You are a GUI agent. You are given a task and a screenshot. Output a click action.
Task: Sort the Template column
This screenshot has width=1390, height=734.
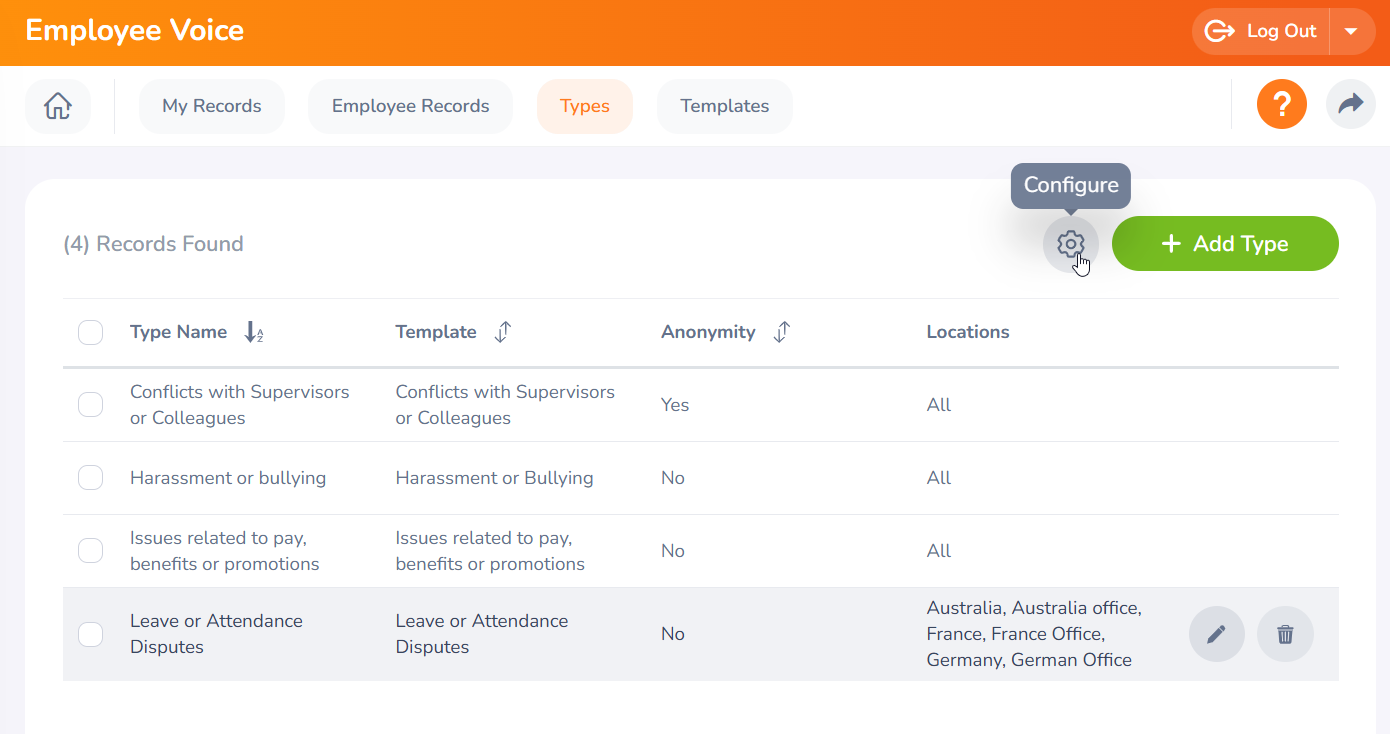503,333
